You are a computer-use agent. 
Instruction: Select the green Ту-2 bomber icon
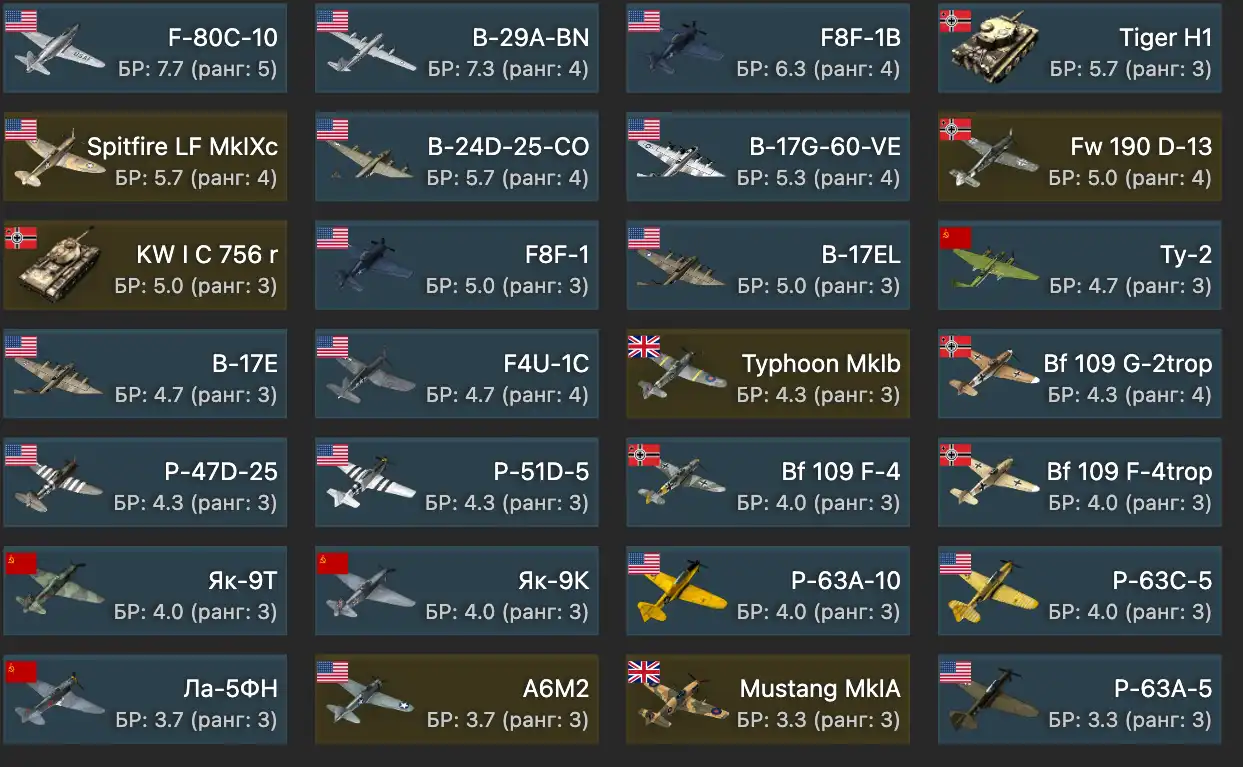[x=992, y=269]
